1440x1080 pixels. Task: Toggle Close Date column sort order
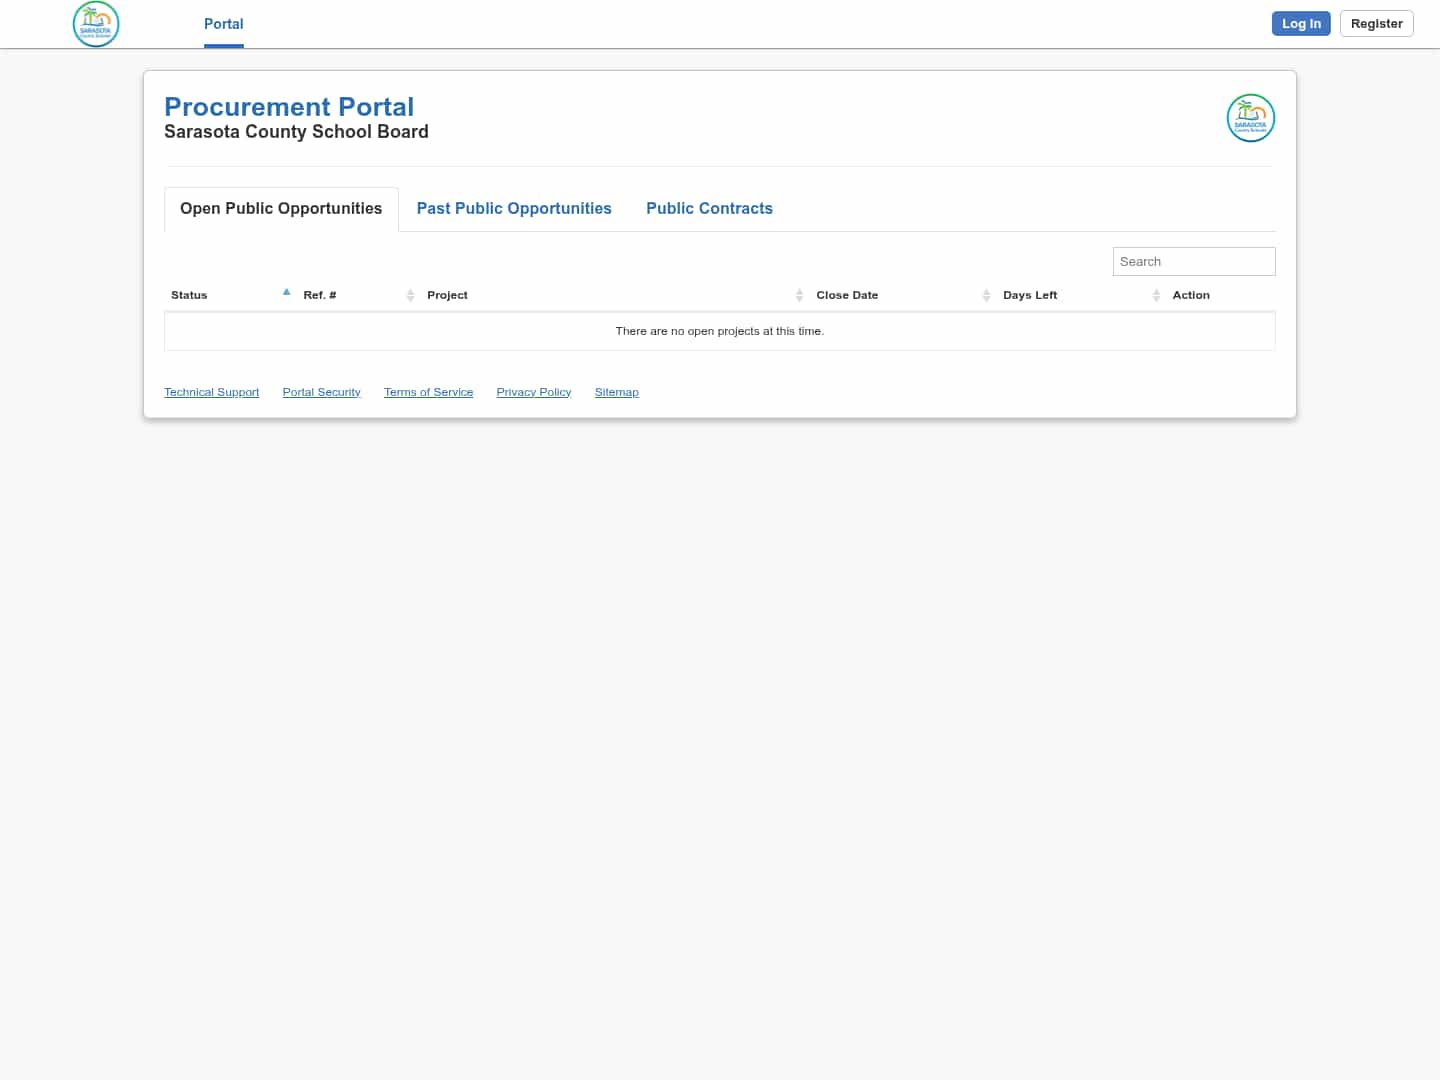847,295
